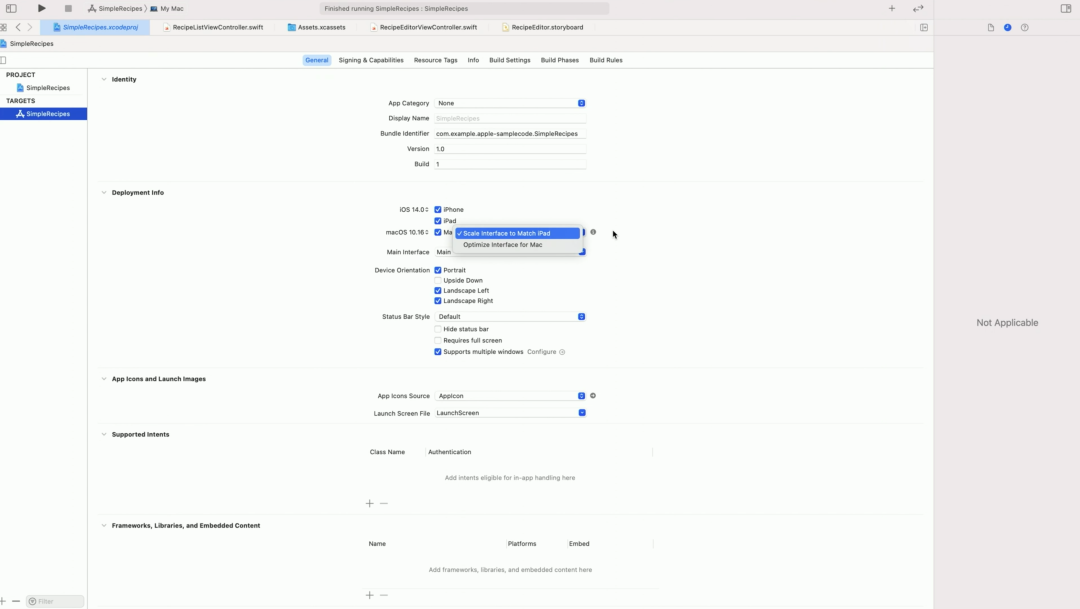Stop the running scheme

click(68, 8)
